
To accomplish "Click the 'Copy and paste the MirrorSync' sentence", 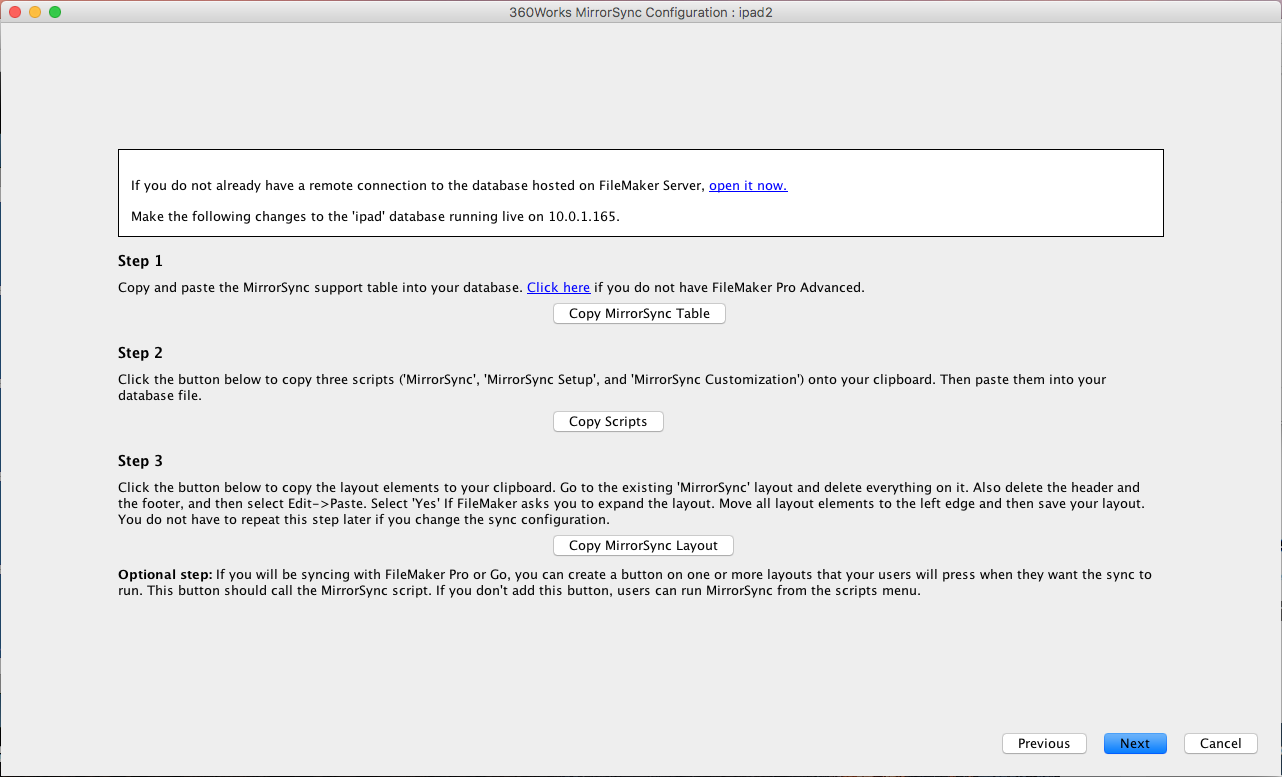I will click(x=321, y=288).
